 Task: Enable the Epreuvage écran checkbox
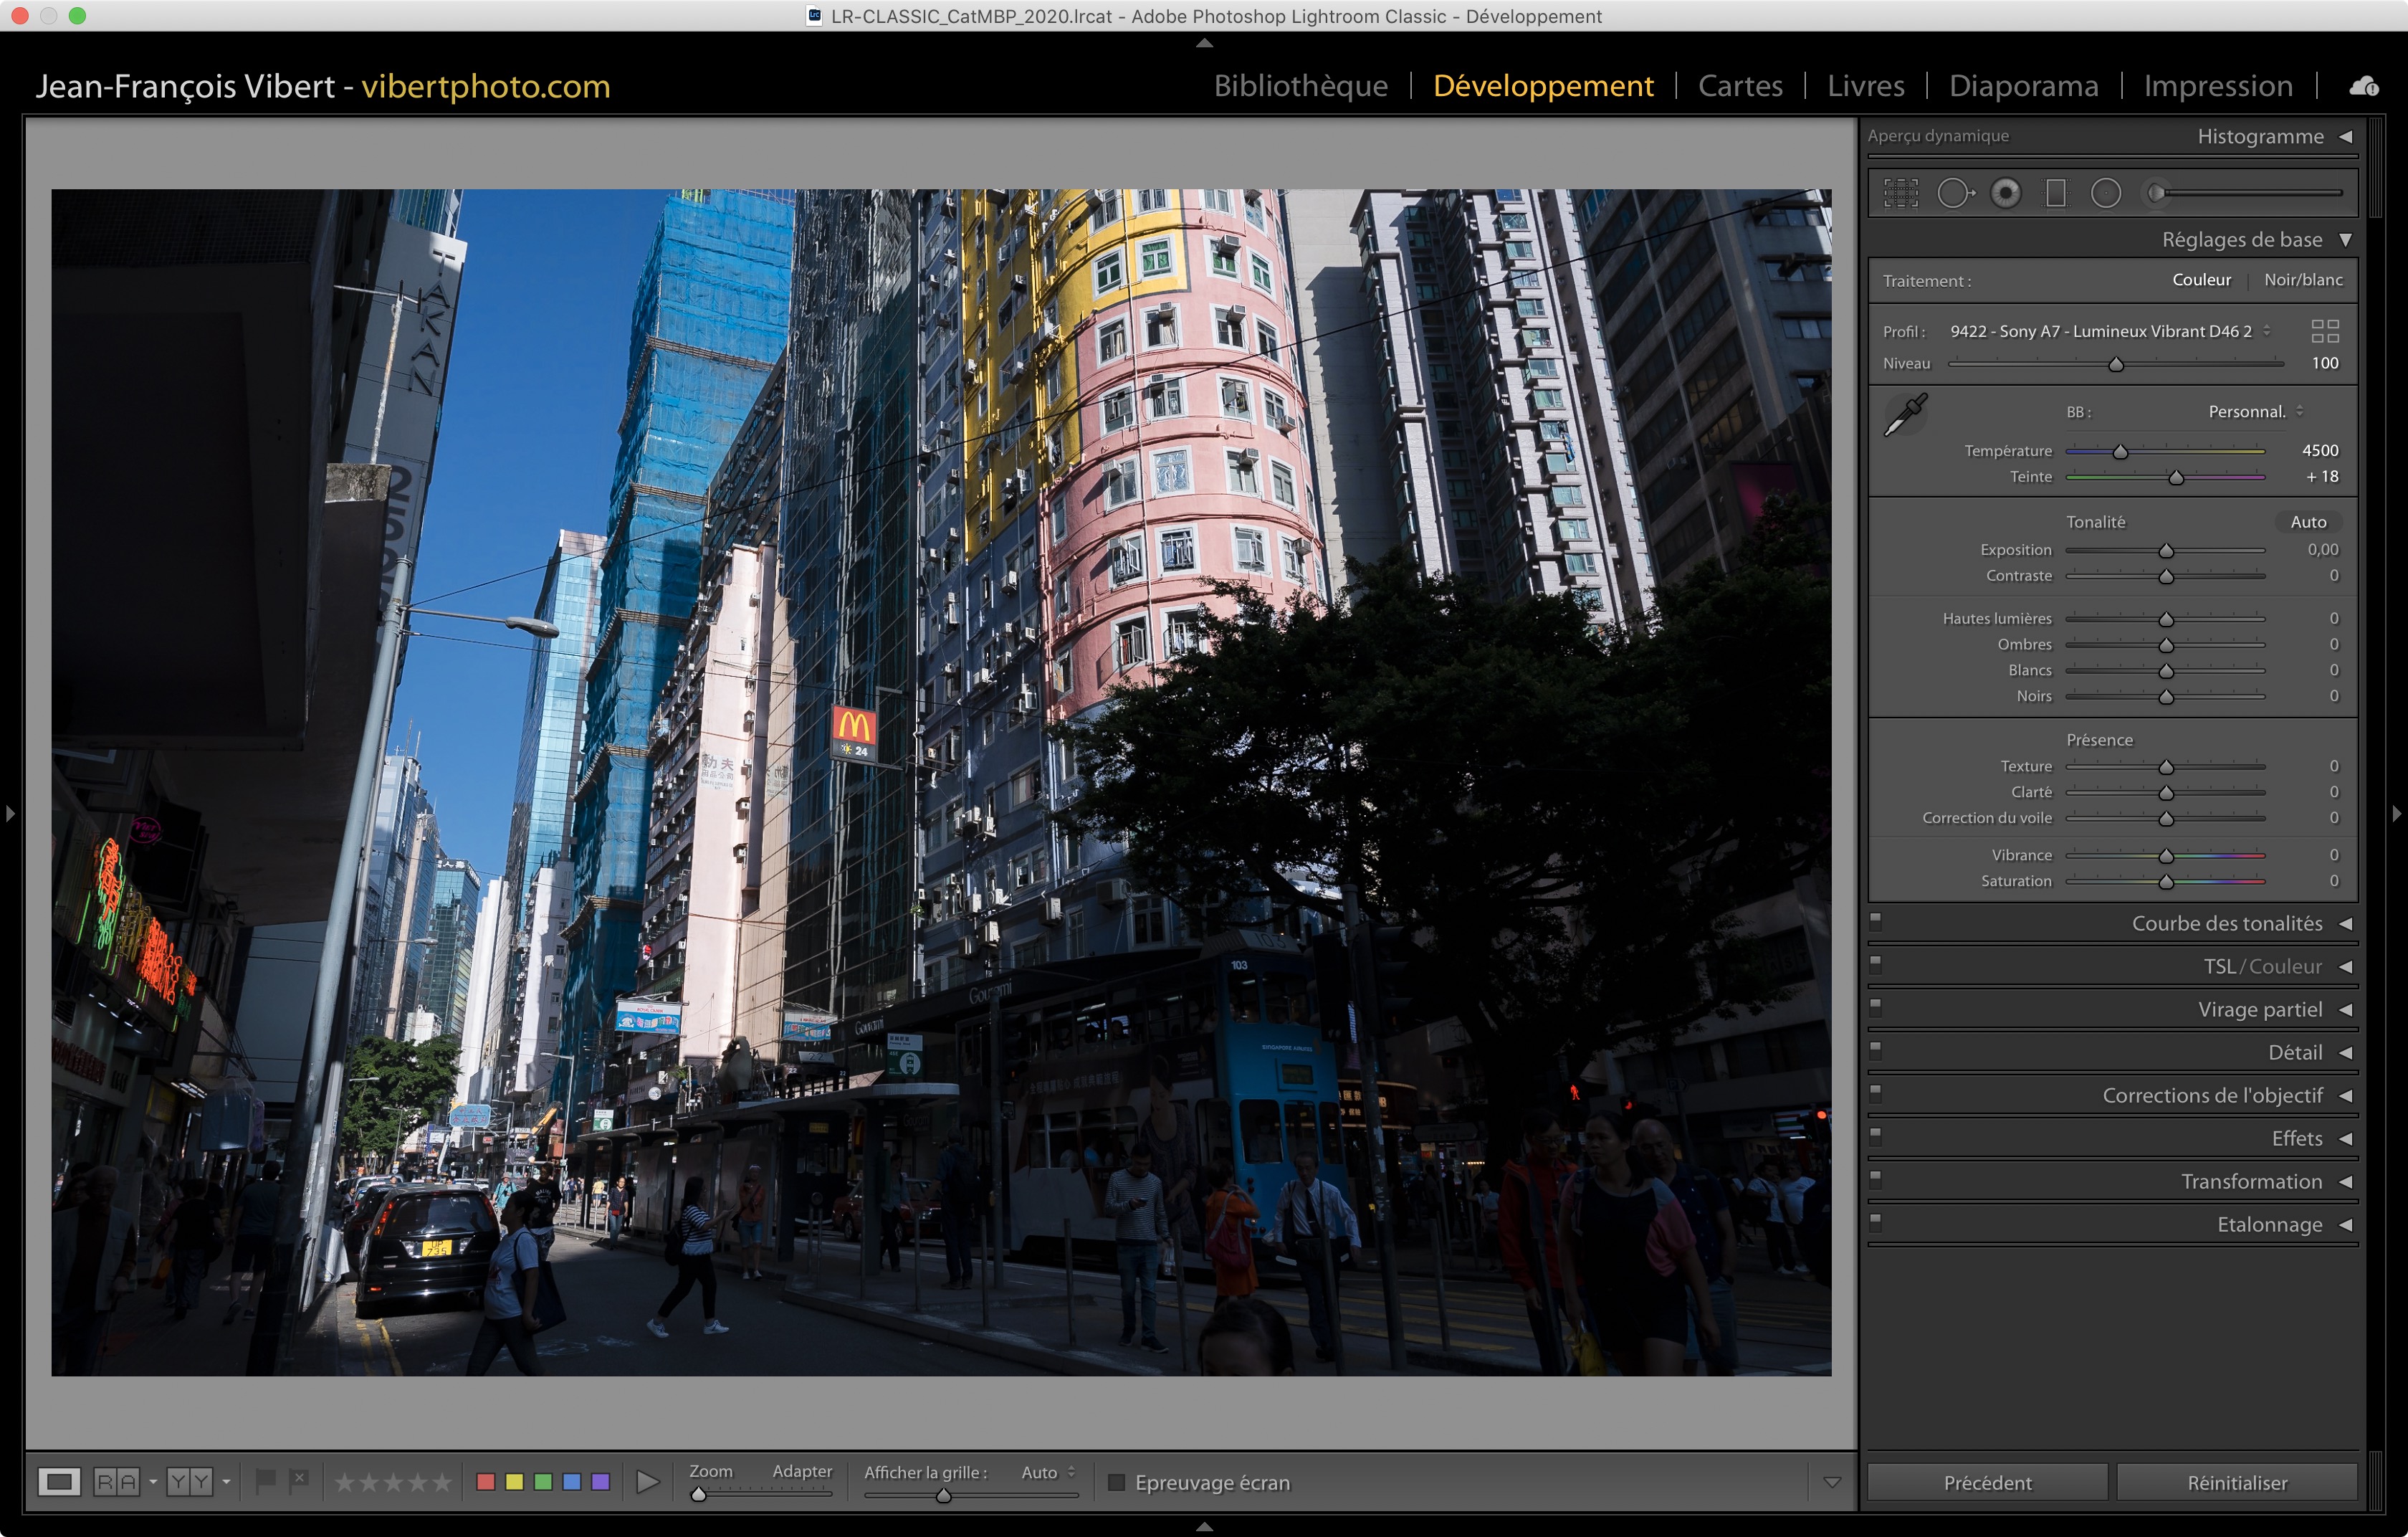[x=1116, y=1483]
